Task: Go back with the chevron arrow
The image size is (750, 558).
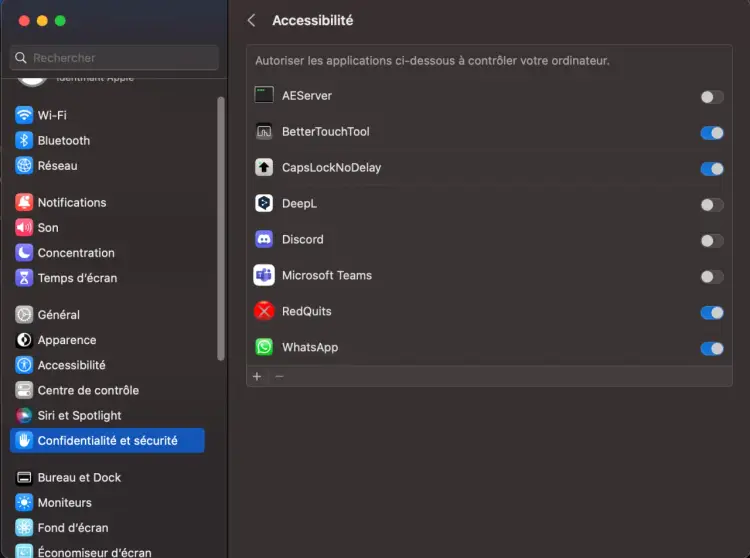Action: [x=251, y=21]
